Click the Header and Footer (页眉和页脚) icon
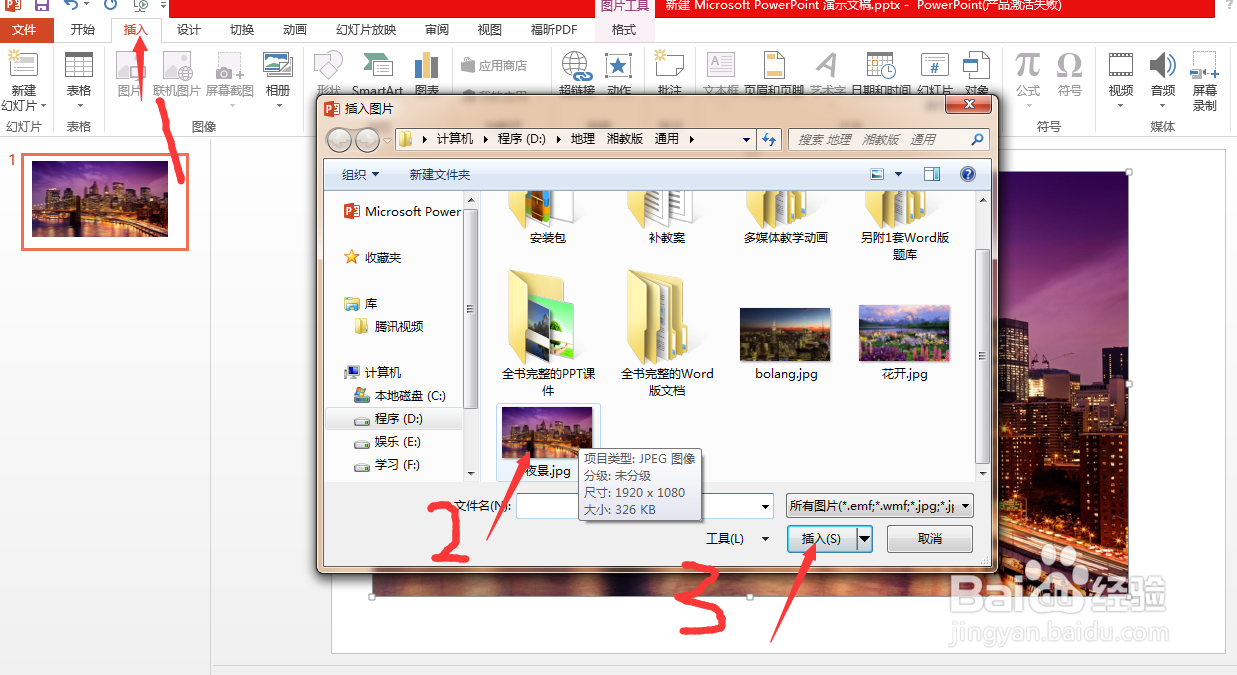This screenshot has width=1237, height=675. tap(774, 66)
